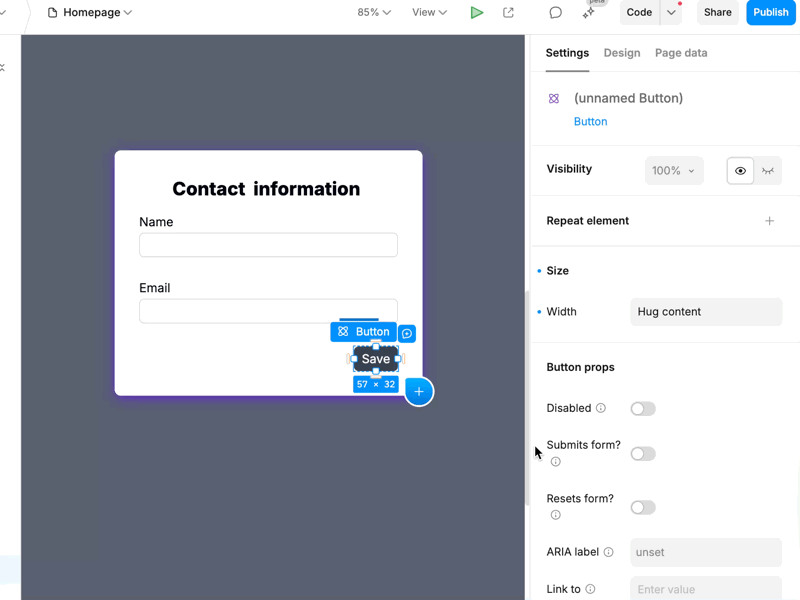Viewport: 800px width, 600px height.
Task: Expand the View dropdown menu
Action: click(x=429, y=13)
